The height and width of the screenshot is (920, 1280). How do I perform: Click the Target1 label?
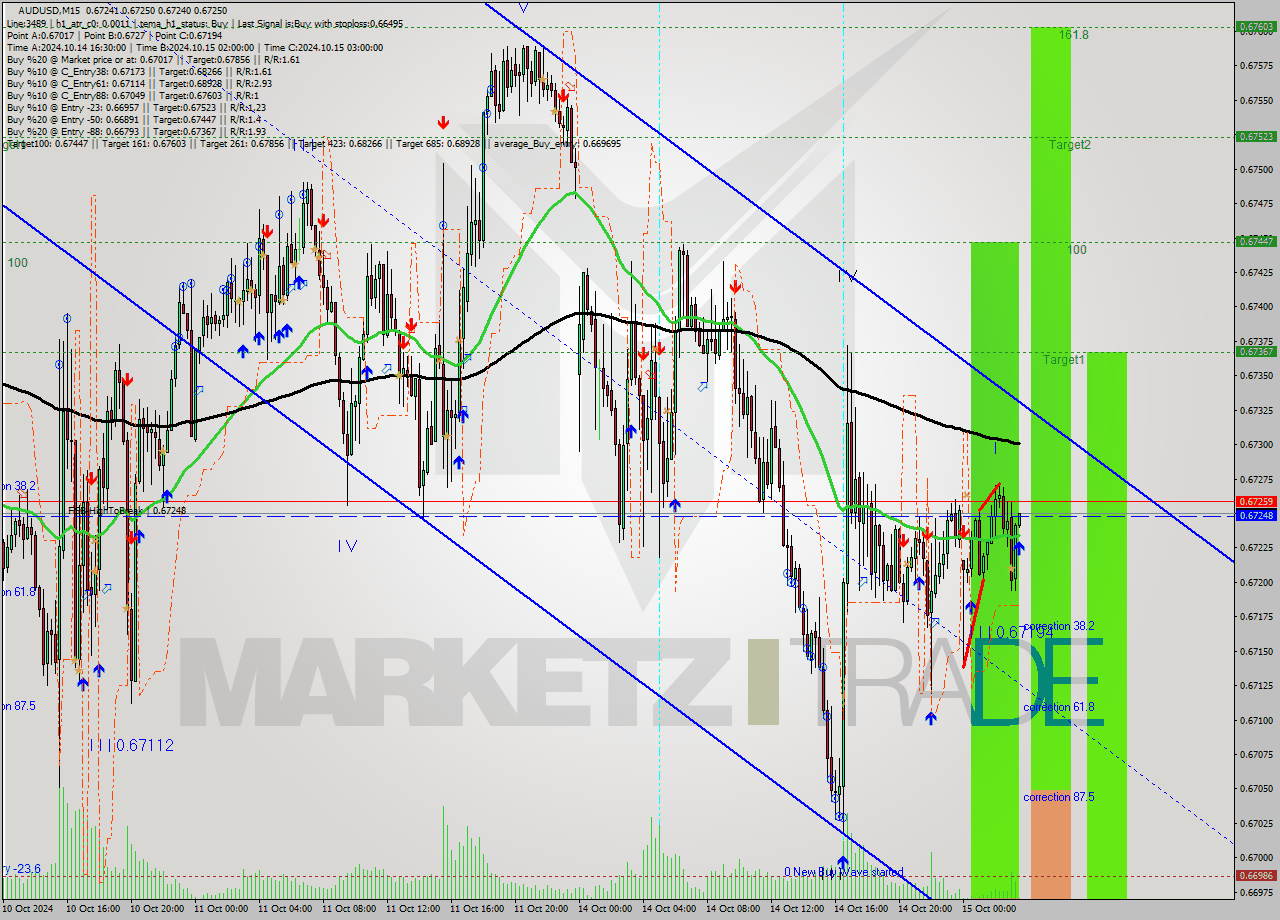[x=1063, y=359]
